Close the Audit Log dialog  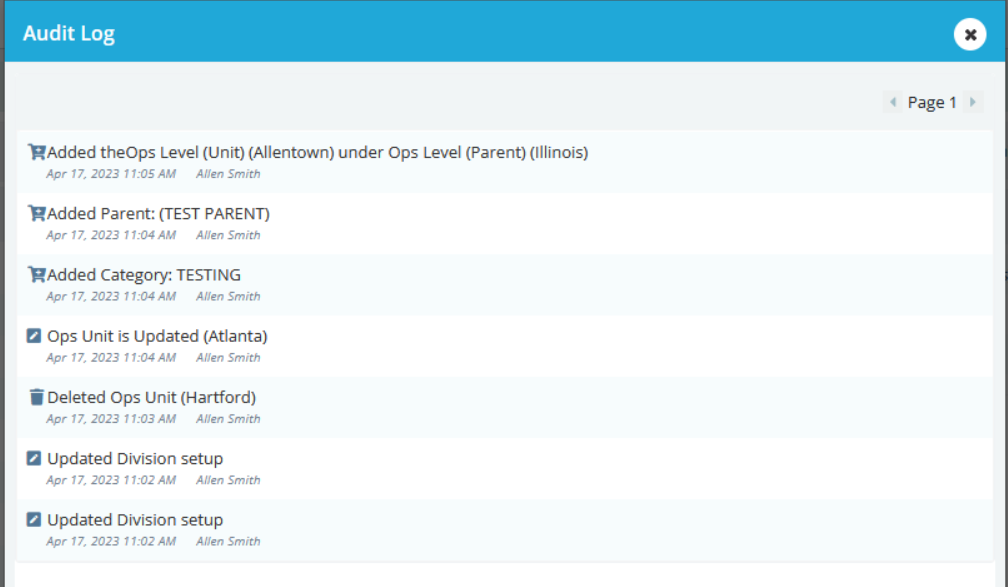(x=969, y=34)
